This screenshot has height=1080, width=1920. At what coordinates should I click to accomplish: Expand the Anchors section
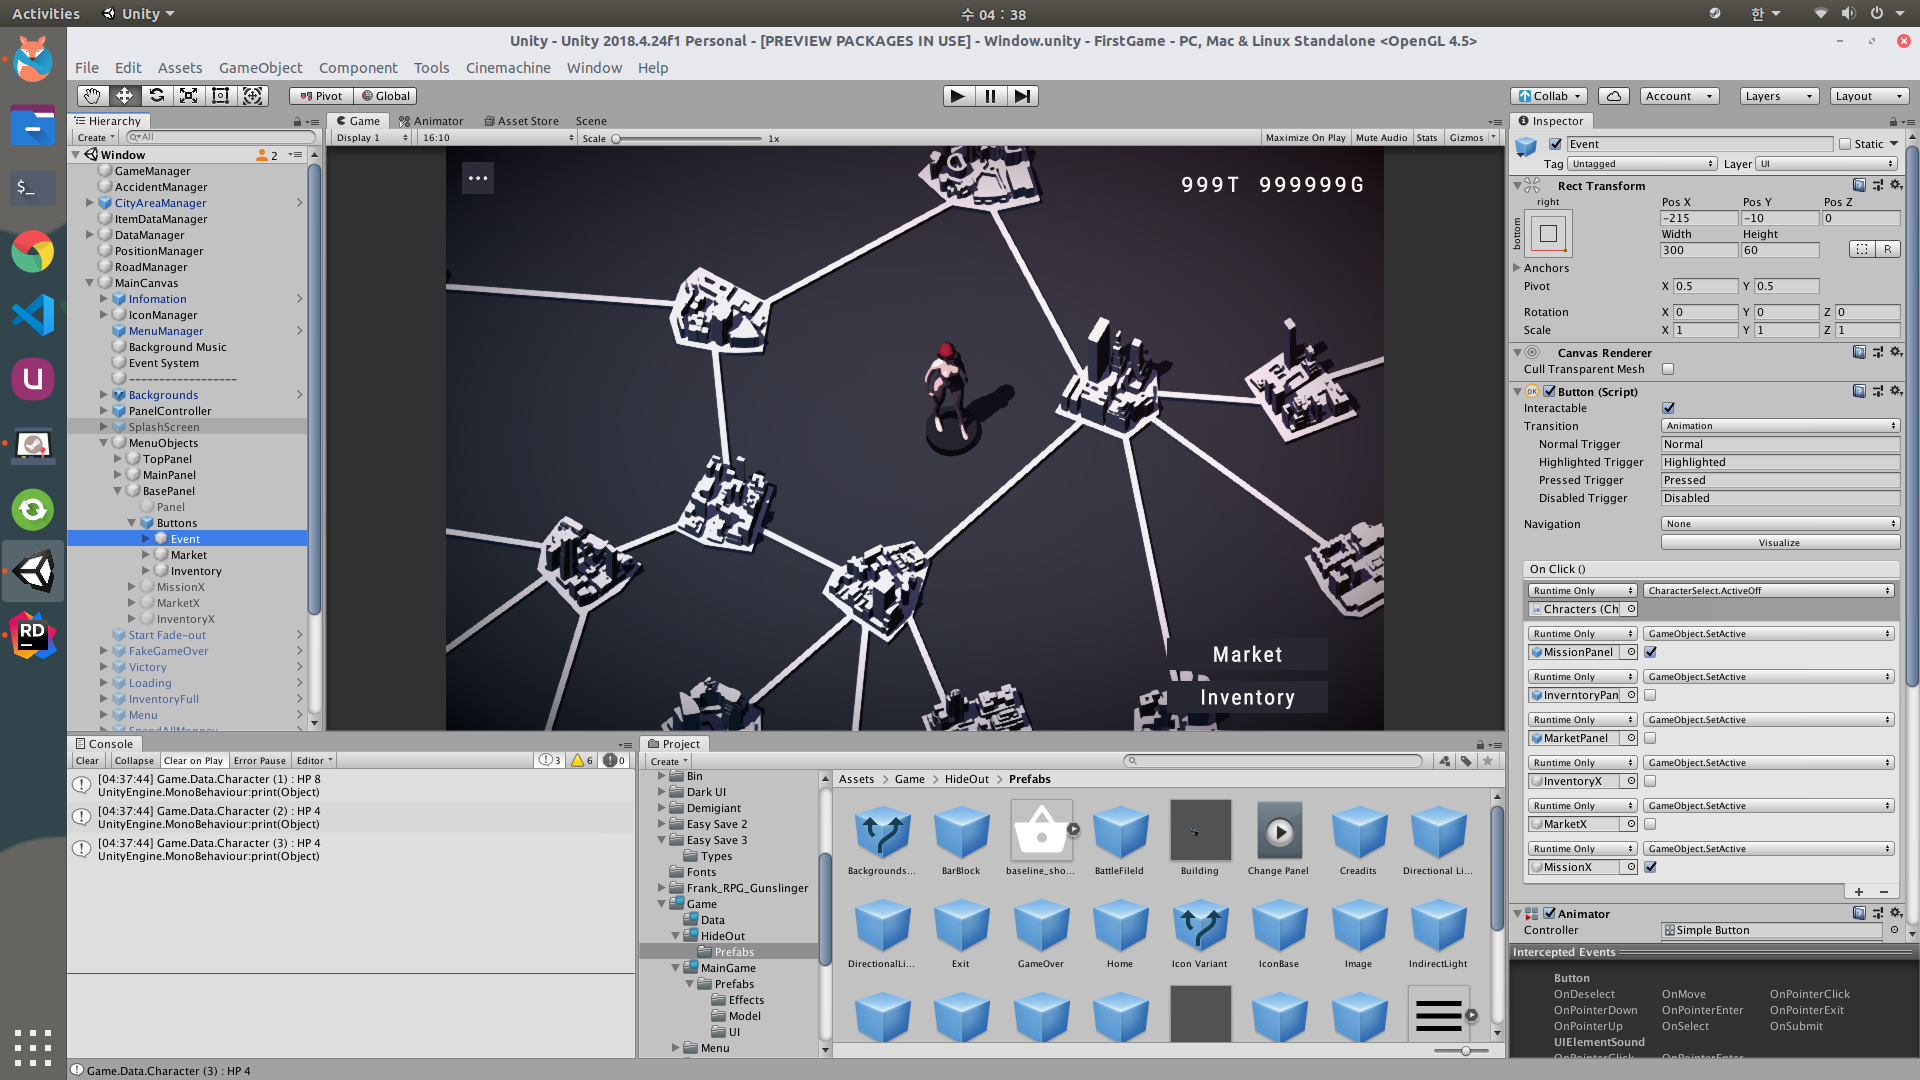pyautogui.click(x=1516, y=268)
